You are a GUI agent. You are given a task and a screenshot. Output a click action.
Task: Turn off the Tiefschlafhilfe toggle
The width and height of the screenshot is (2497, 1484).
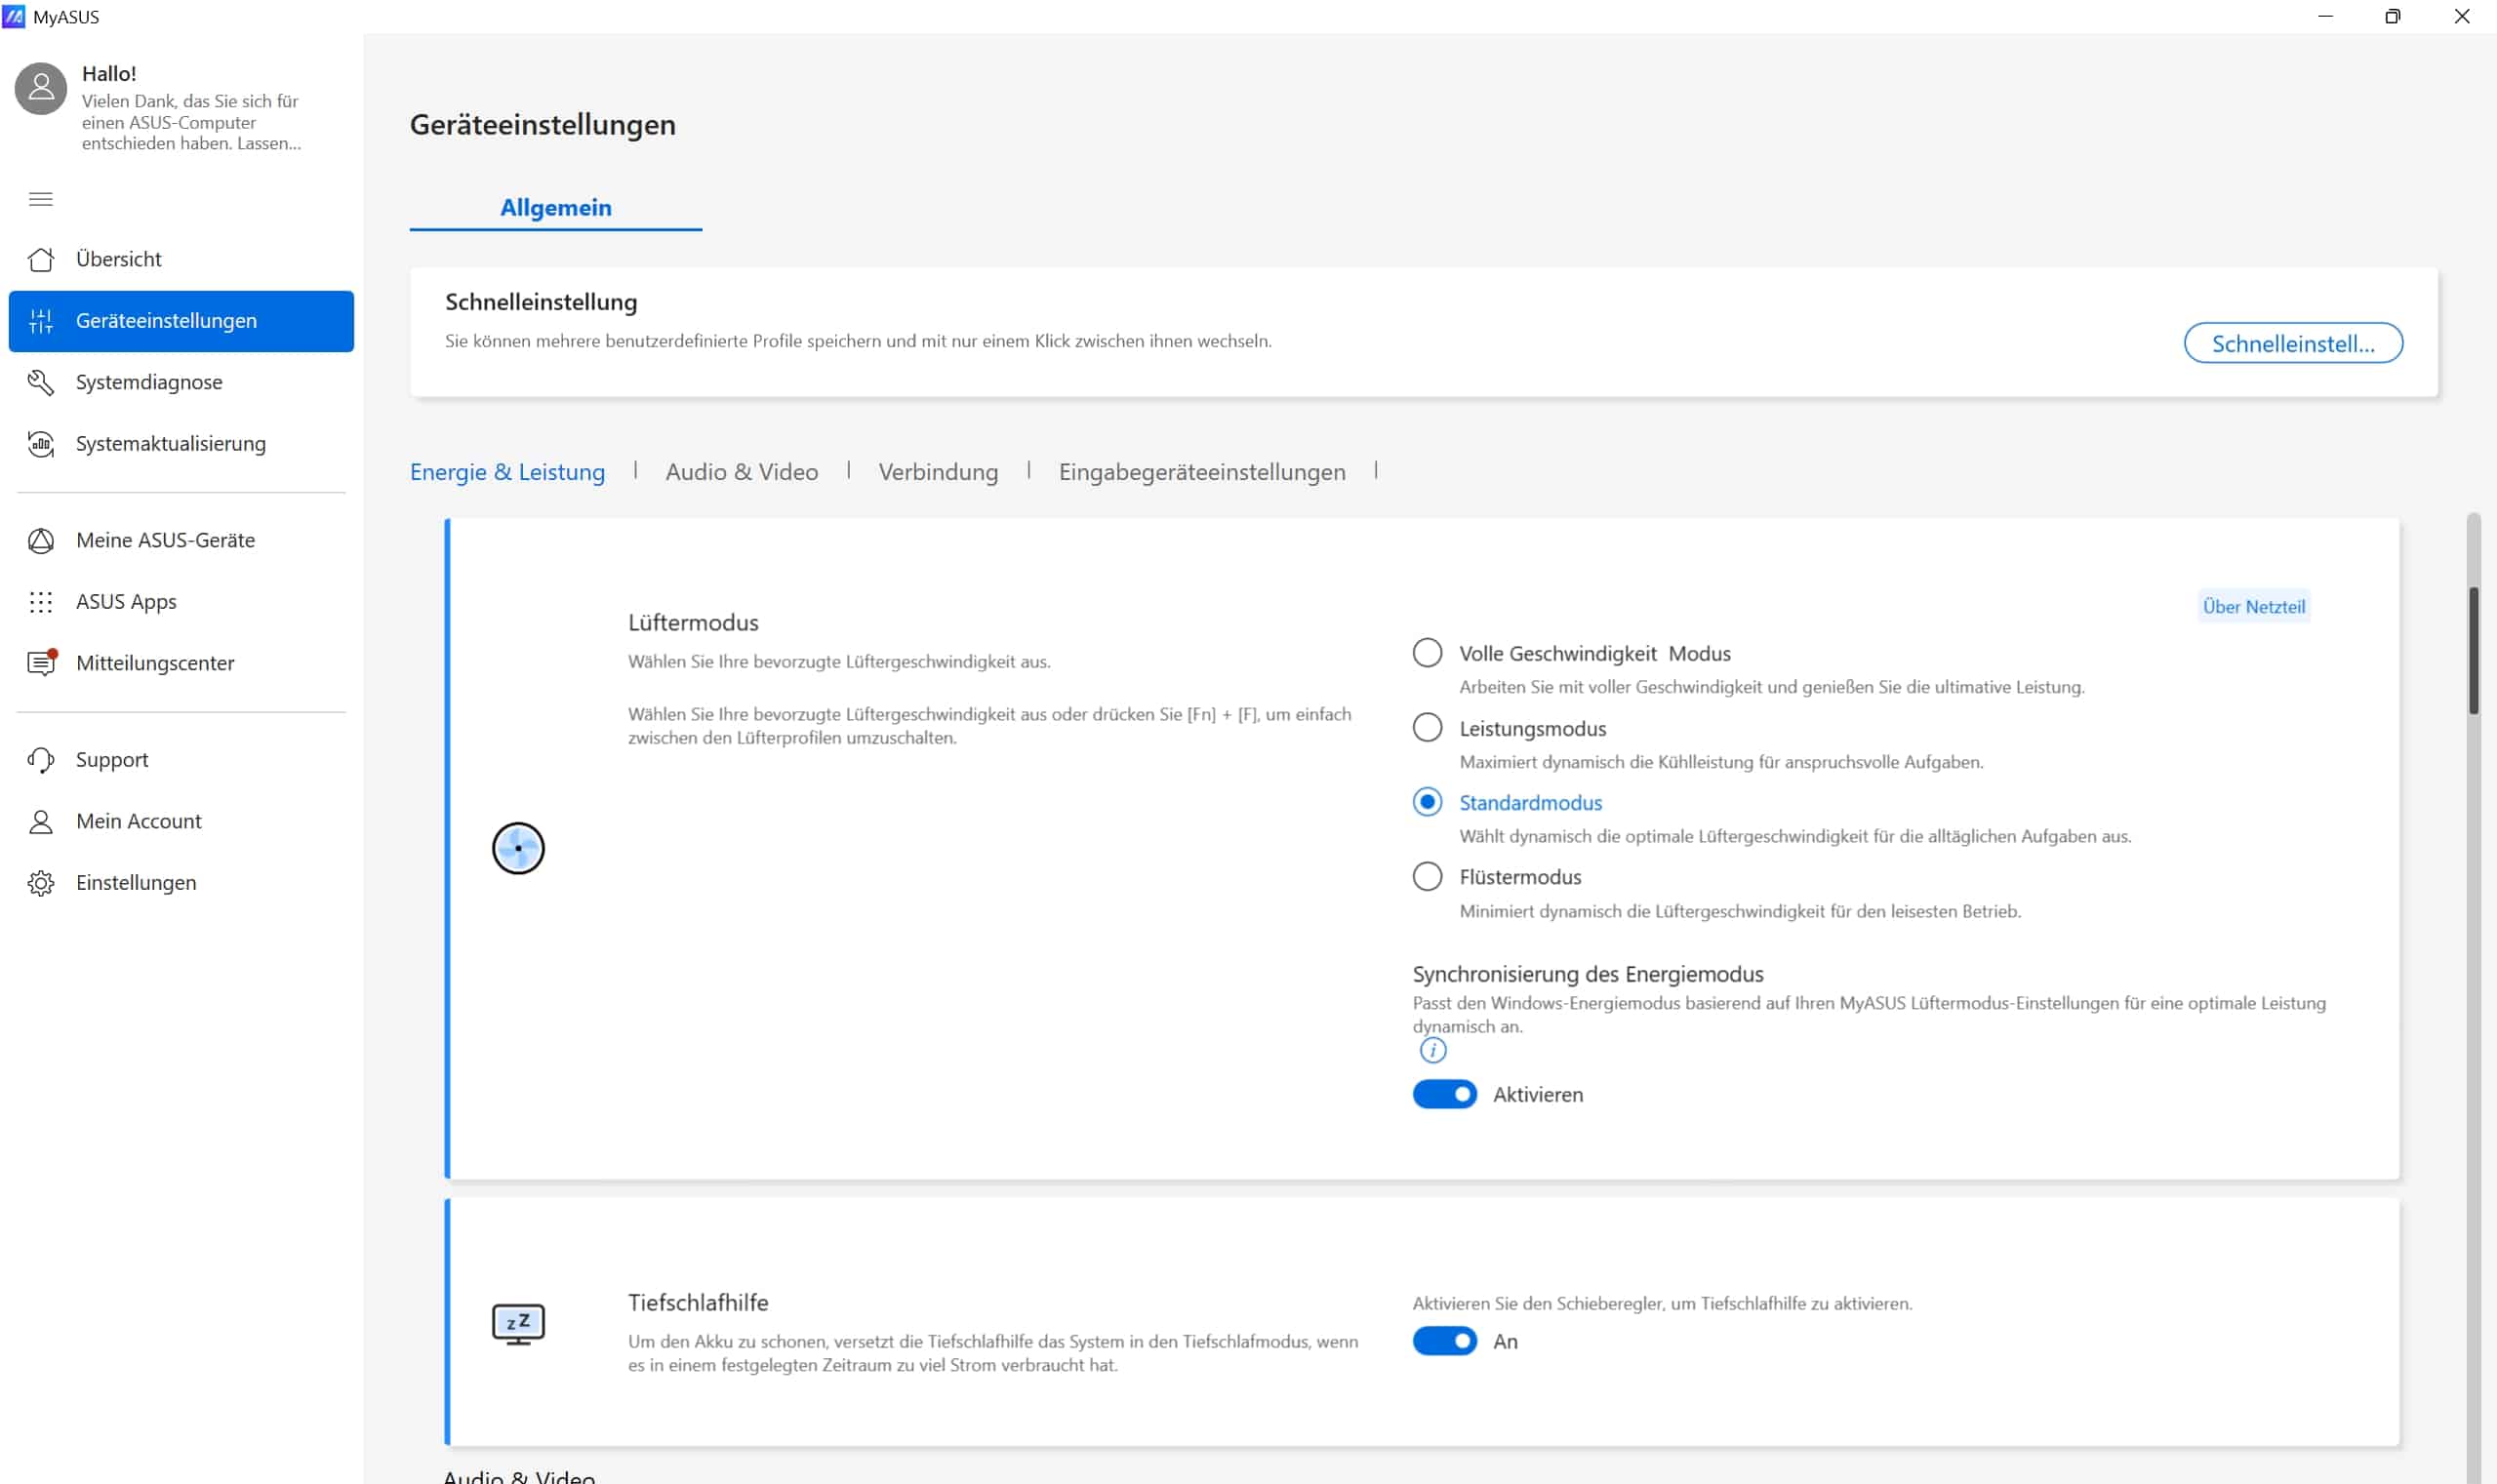1444,1341
